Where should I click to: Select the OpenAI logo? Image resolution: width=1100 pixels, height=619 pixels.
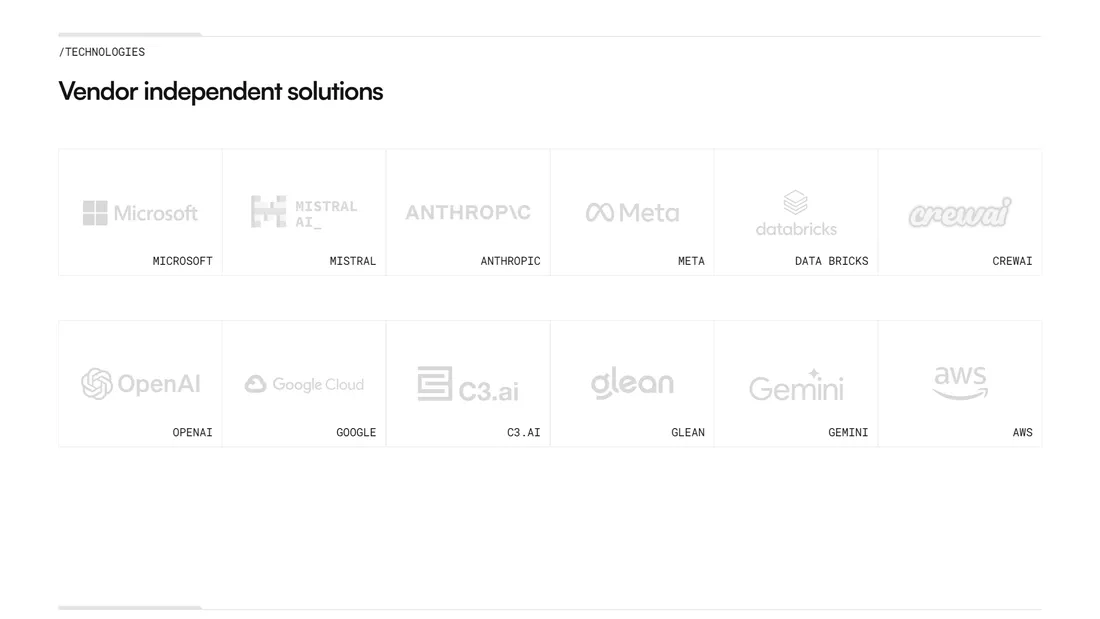pos(140,384)
